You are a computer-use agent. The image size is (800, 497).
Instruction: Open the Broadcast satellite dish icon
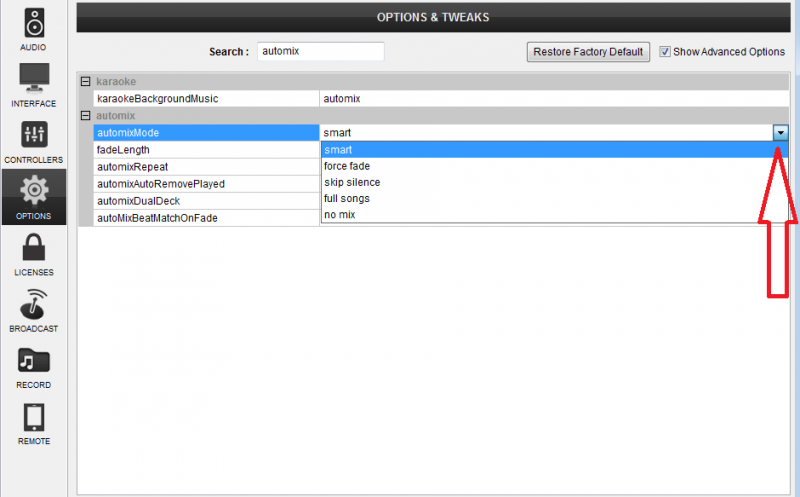pos(33,303)
